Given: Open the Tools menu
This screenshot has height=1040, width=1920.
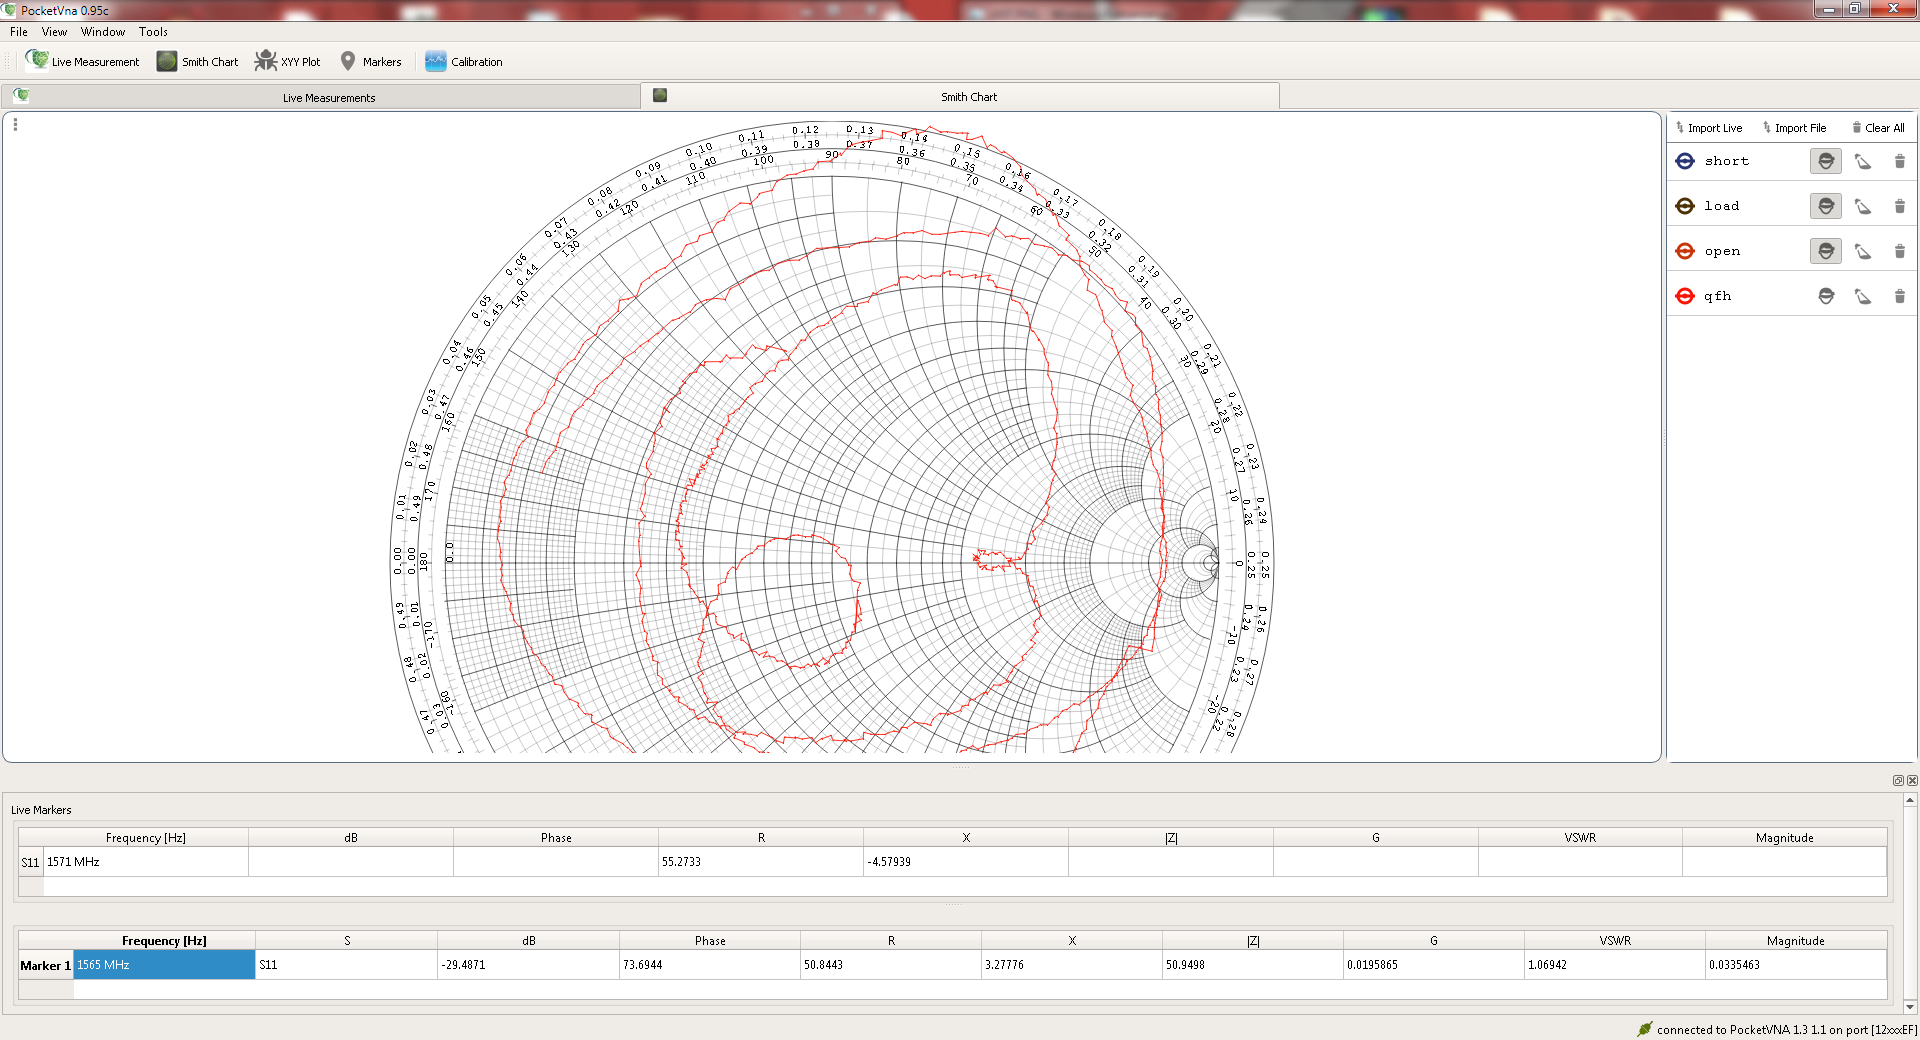Looking at the screenshot, I should coord(153,32).
